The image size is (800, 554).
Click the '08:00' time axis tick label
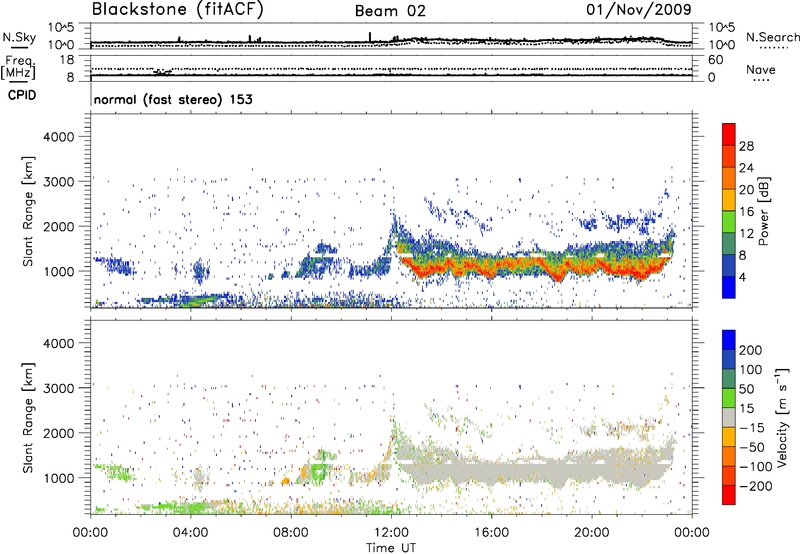tap(291, 533)
